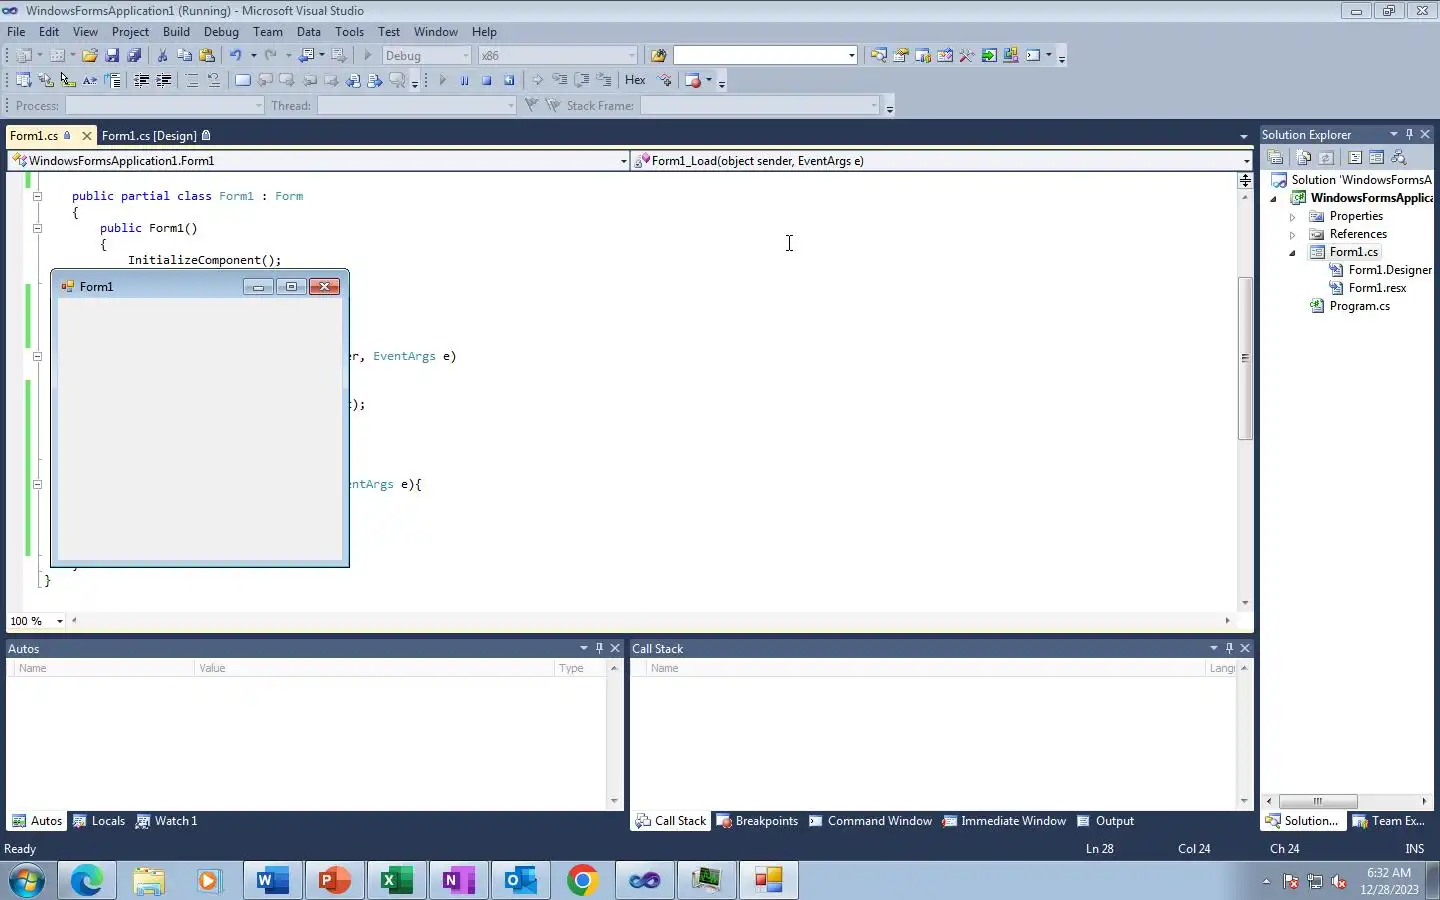Viewport: 1440px width, 900px height.
Task: Toggle auto-hide pin on Call Stack panel
Action: 1229,648
